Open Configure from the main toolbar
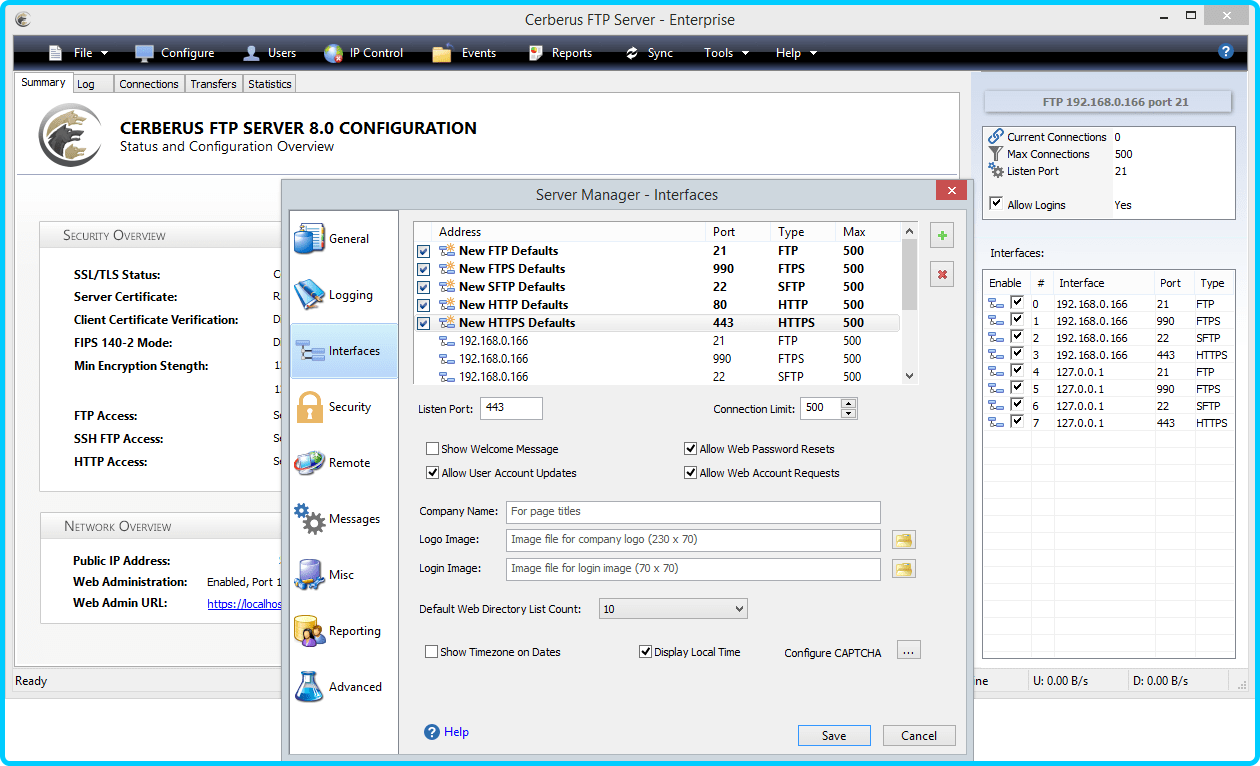Viewport: 1260px width, 766px height. (x=175, y=53)
